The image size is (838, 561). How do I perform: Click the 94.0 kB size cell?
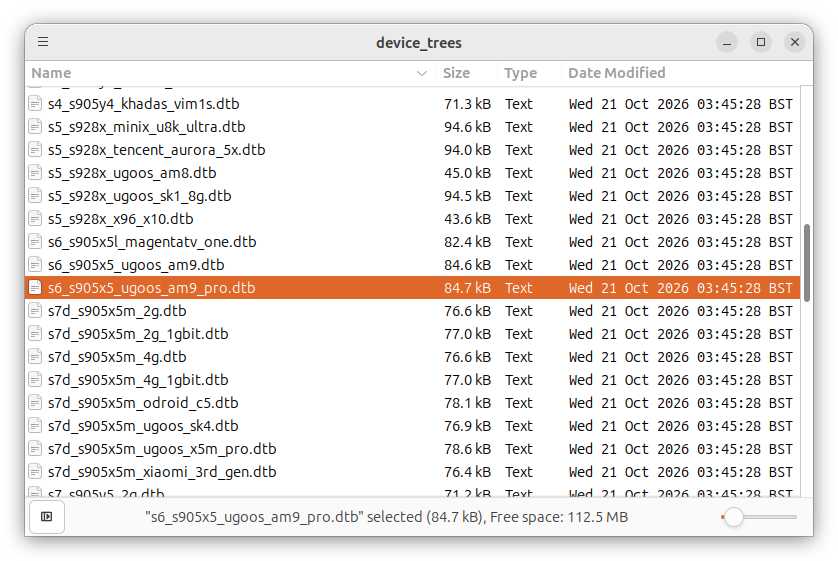(467, 150)
